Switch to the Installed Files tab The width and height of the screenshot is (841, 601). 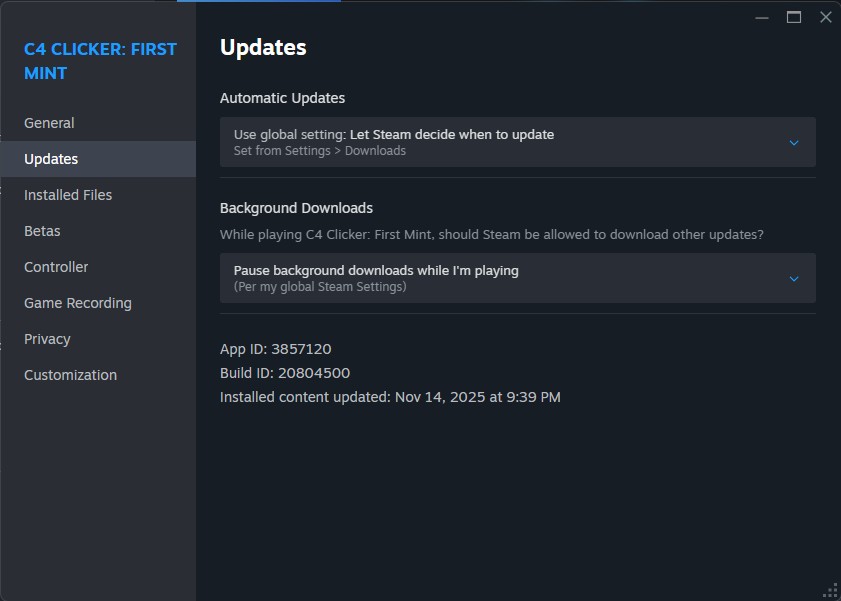pyautogui.click(x=68, y=195)
